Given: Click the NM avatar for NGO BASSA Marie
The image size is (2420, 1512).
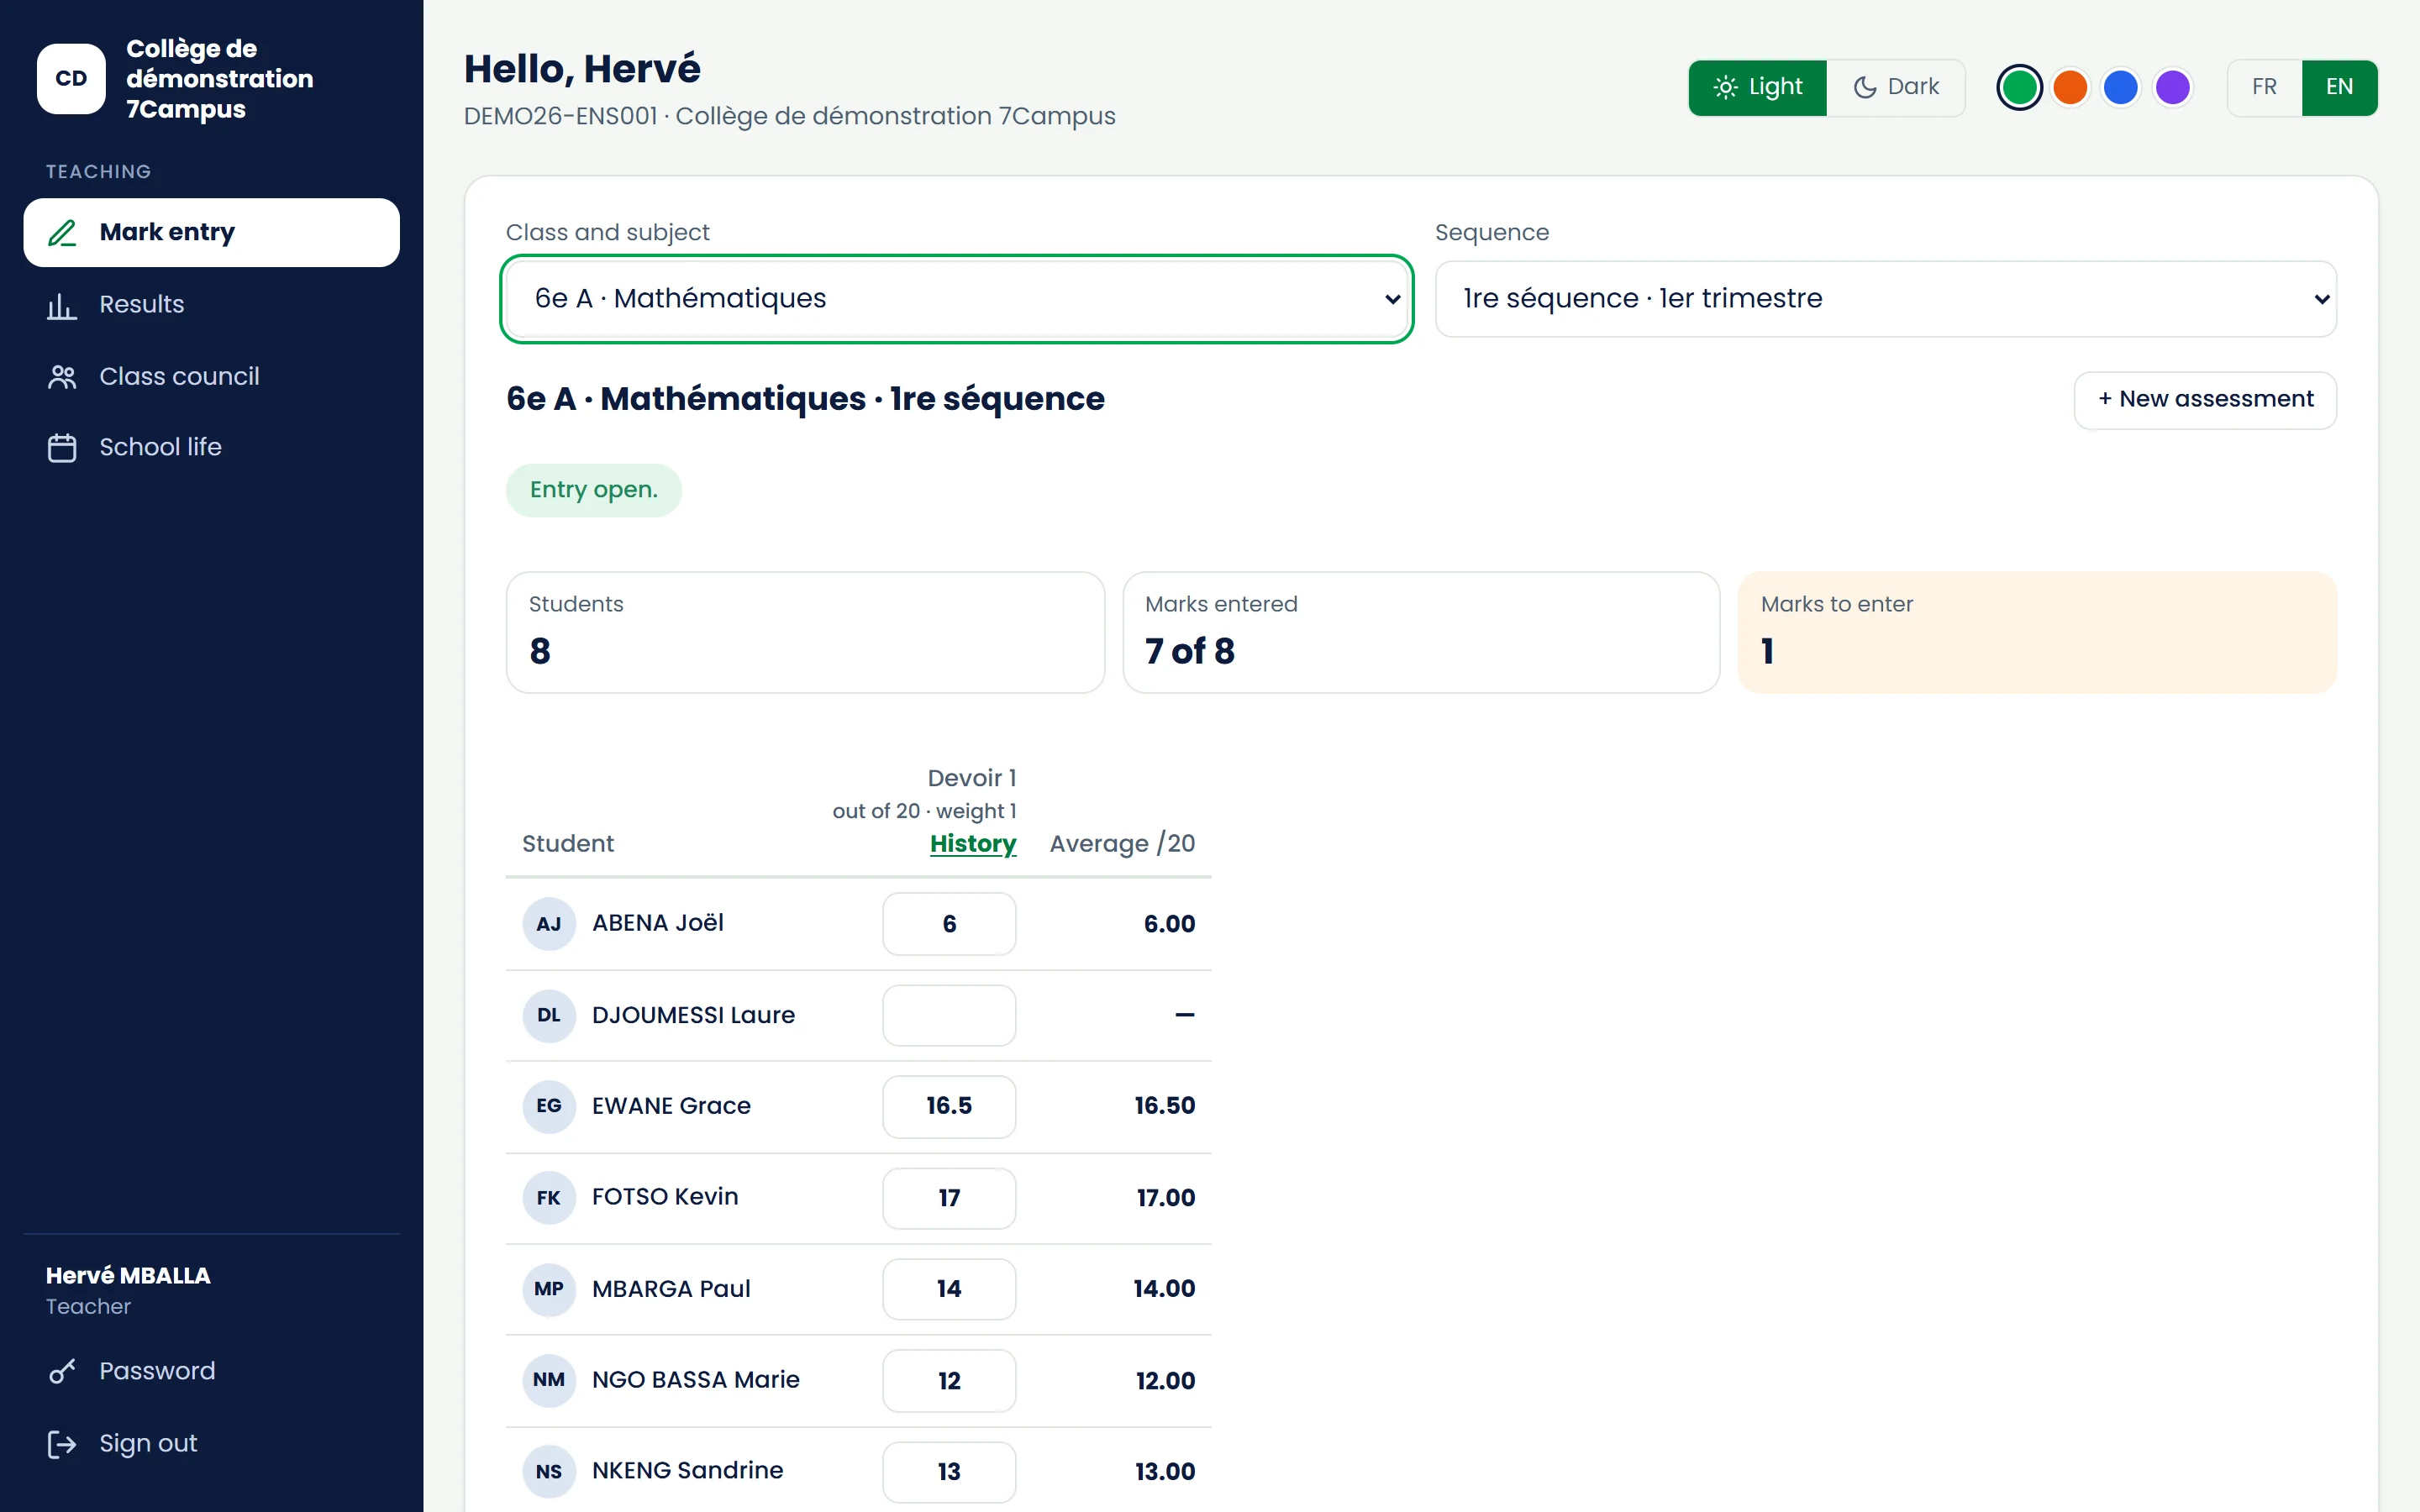Looking at the screenshot, I should point(549,1380).
